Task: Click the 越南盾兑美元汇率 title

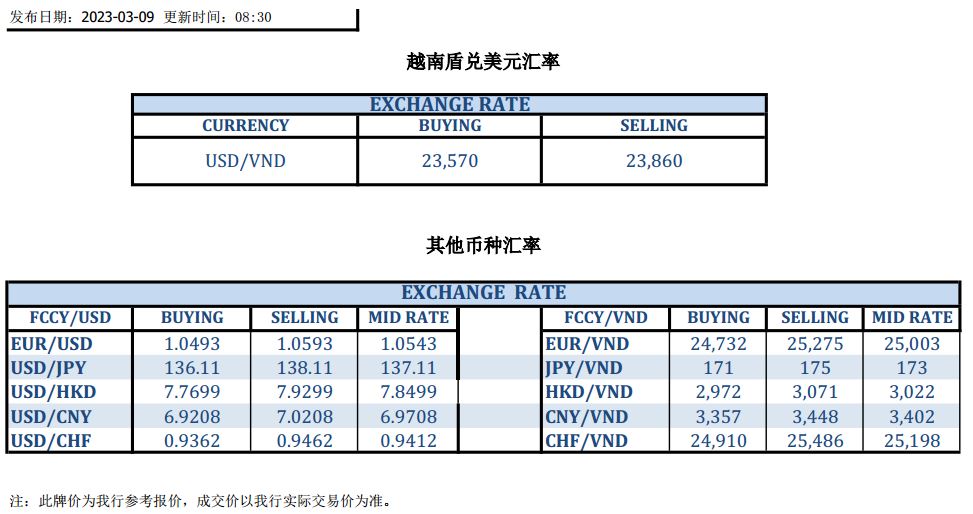Action: pos(483,61)
